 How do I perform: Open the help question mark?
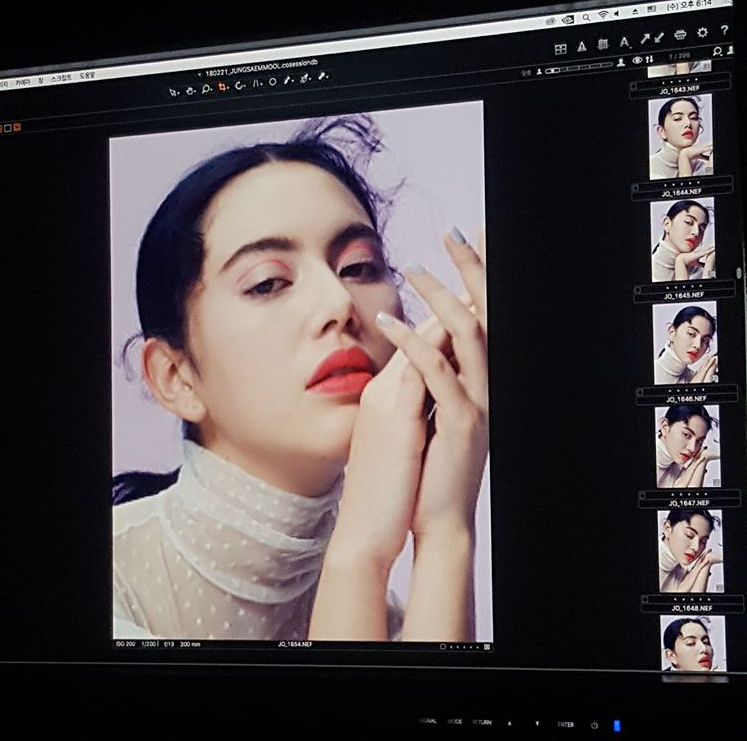[724, 30]
